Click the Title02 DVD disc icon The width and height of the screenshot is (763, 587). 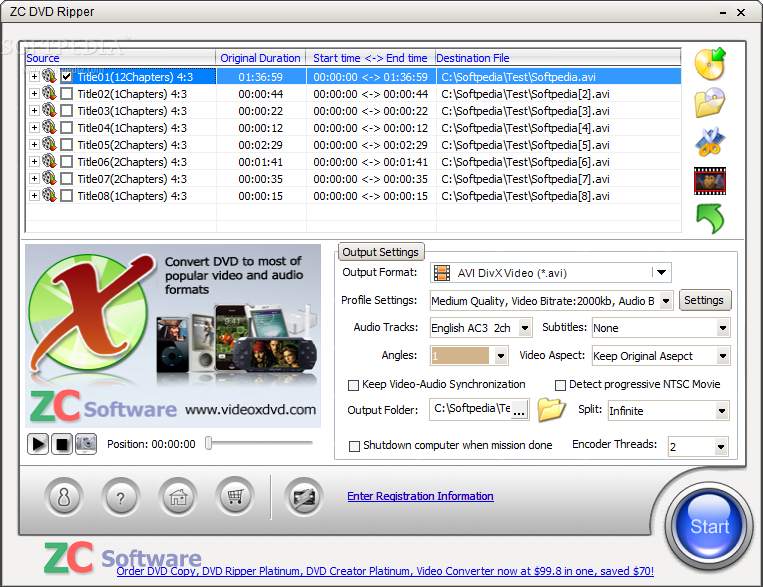point(49,93)
